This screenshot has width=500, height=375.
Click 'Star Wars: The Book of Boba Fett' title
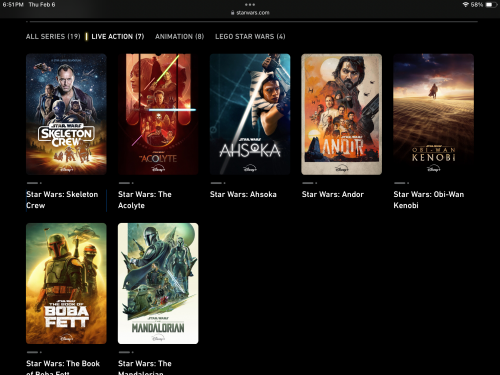coord(63,368)
